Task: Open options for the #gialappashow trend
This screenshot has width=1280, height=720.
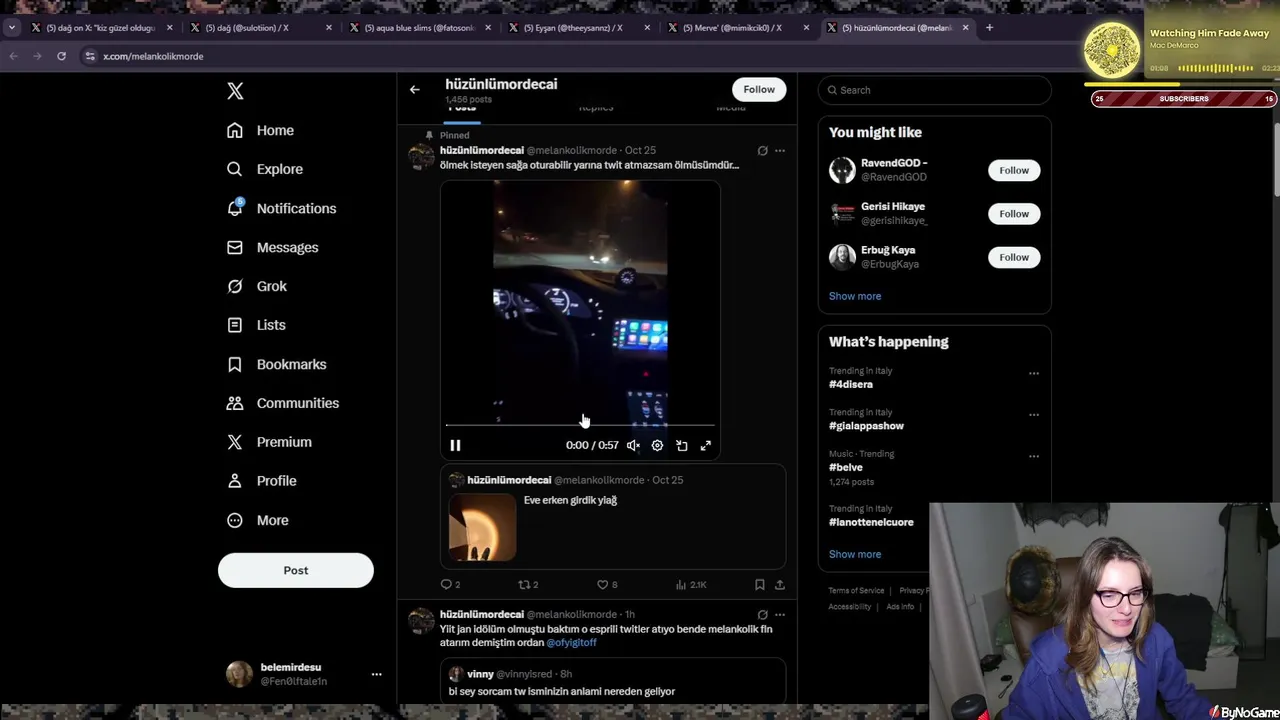Action: click(x=1034, y=415)
